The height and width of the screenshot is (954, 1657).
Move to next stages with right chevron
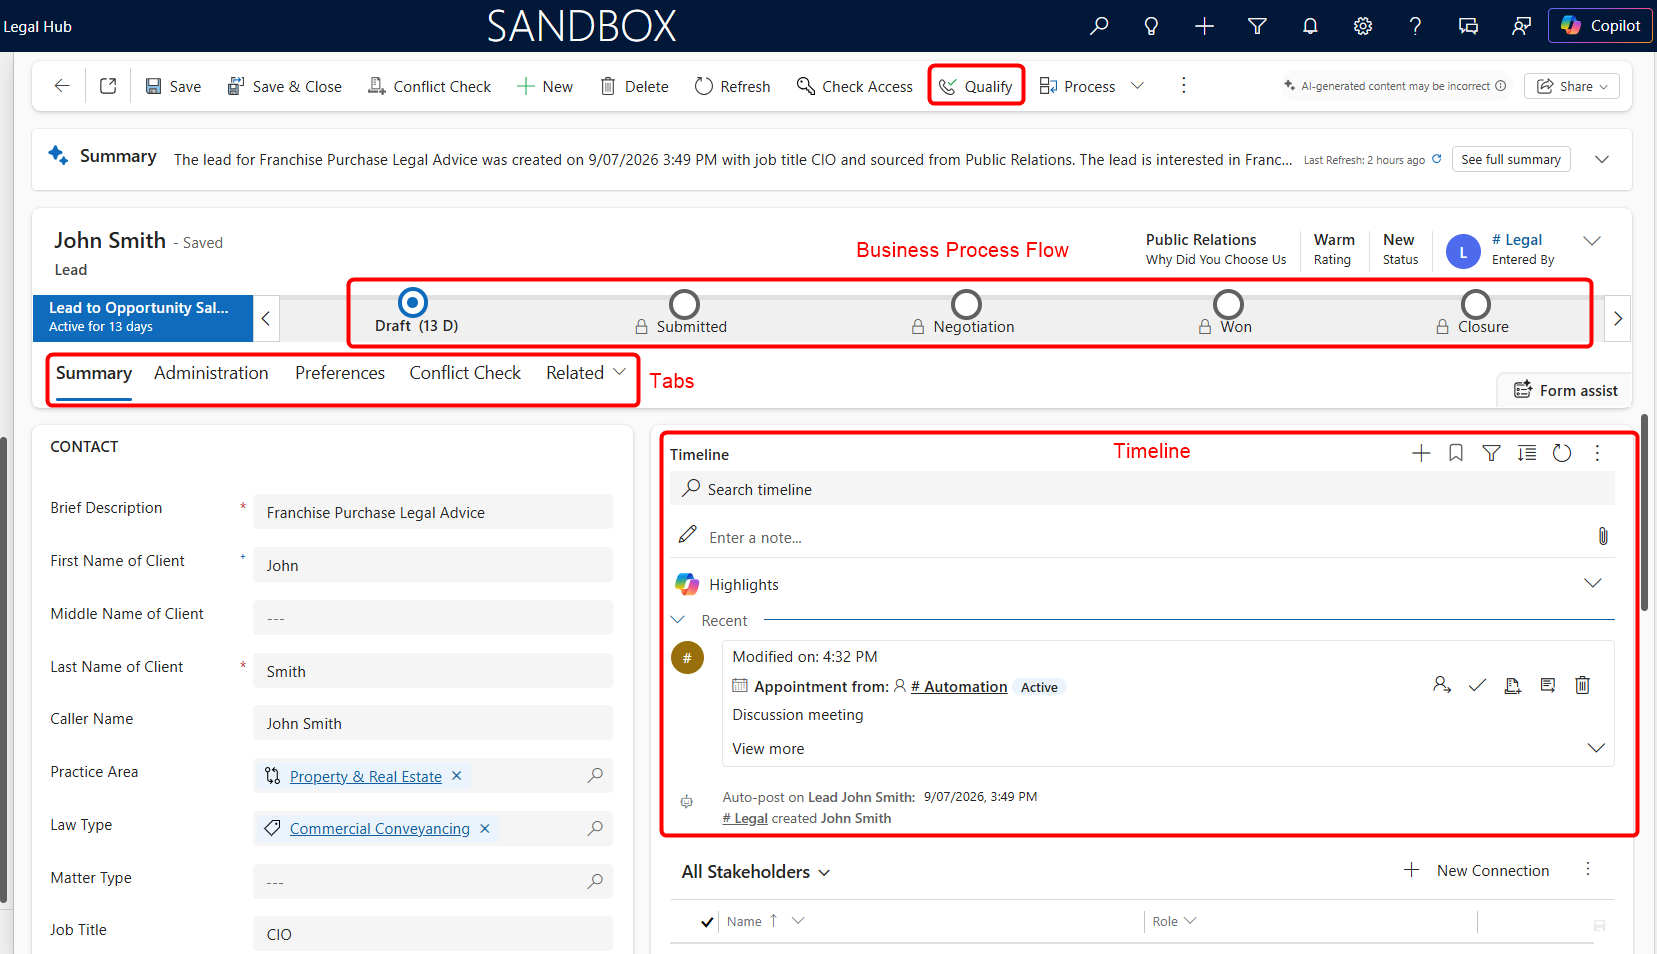click(x=1617, y=319)
